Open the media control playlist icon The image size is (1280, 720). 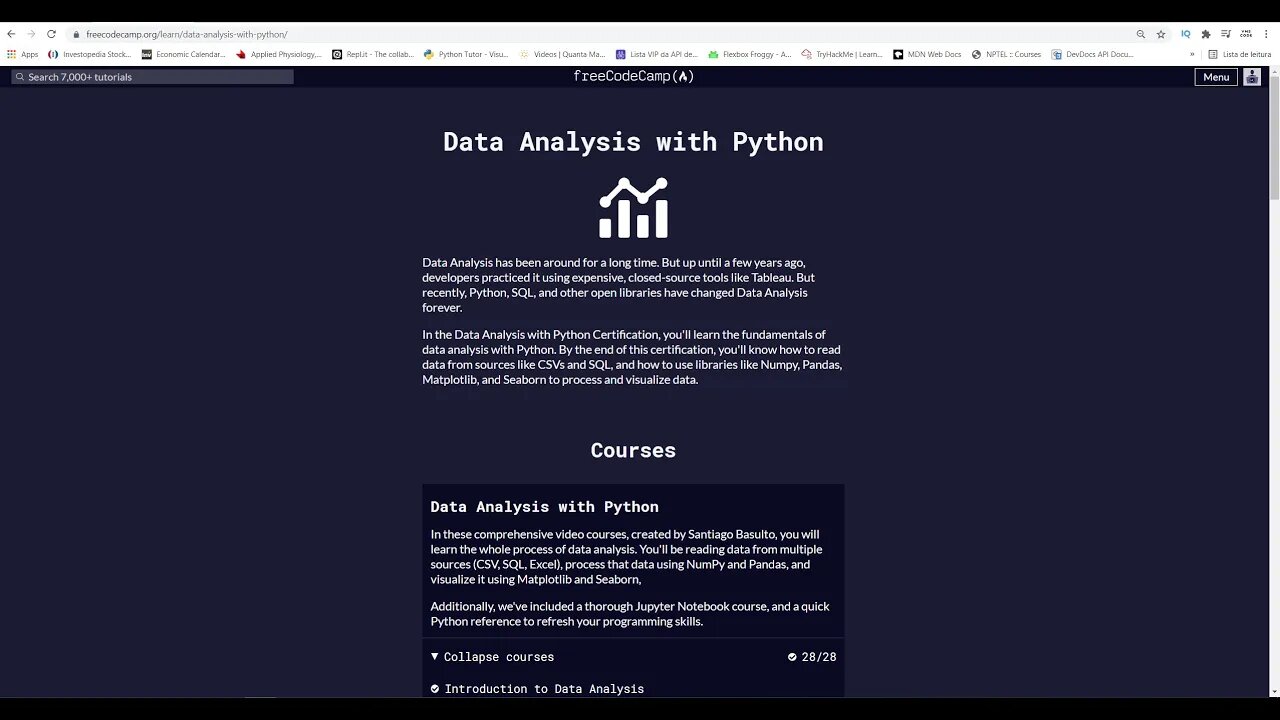[x=1226, y=34]
